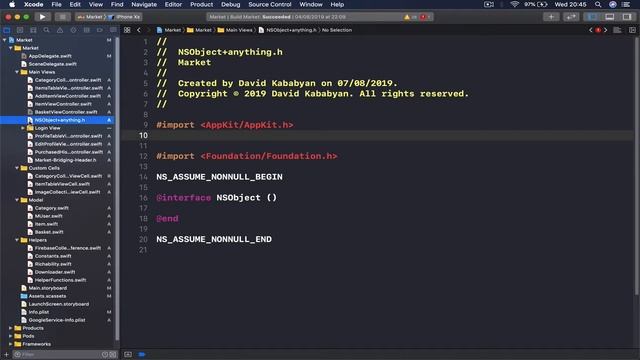640x360 pixels.
Task: Jump to the previous issue in the editor
Action: (x=591, y=30)
